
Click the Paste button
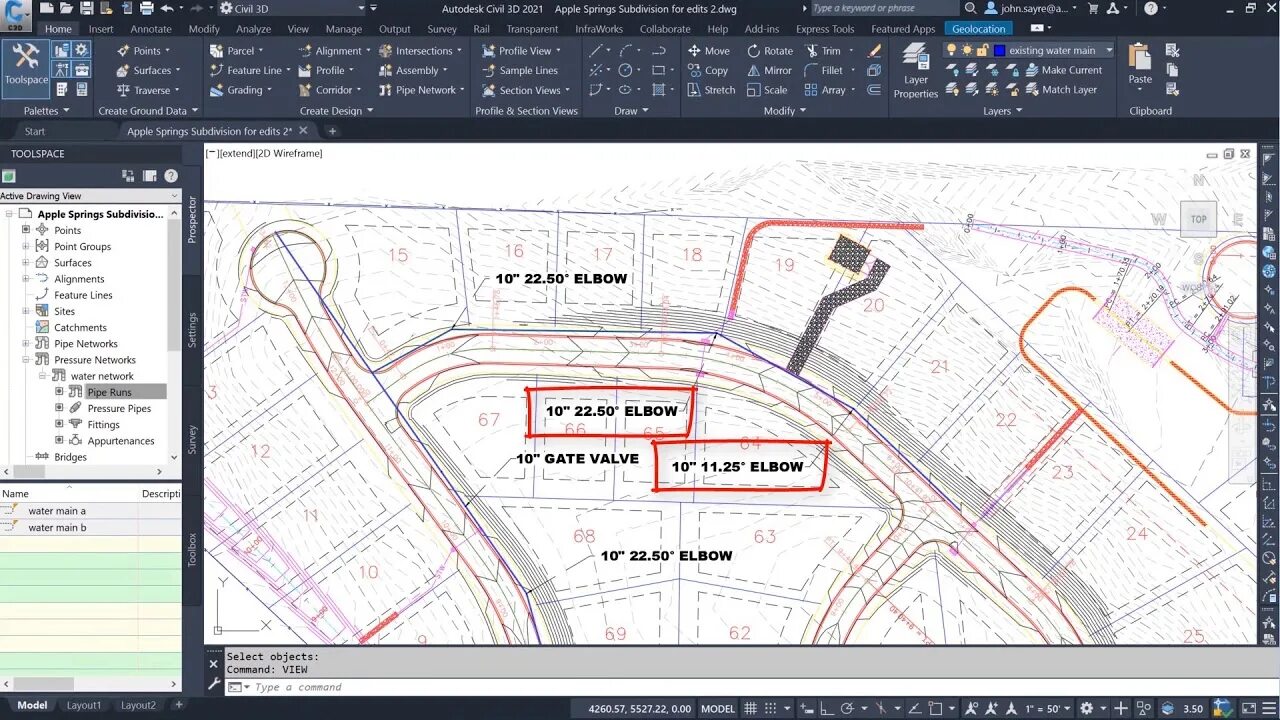(1140, 65)
